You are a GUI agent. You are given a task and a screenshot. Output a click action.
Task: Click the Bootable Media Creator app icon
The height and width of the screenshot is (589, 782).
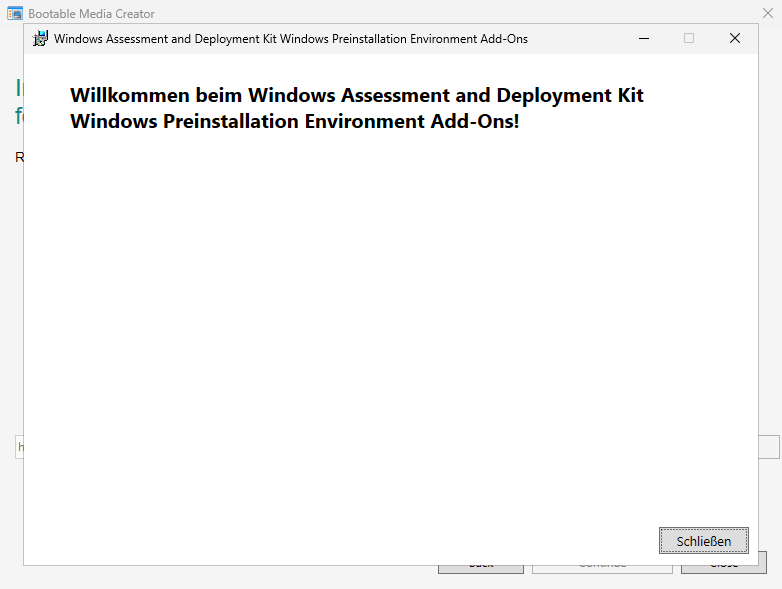[x=15, y=13]
